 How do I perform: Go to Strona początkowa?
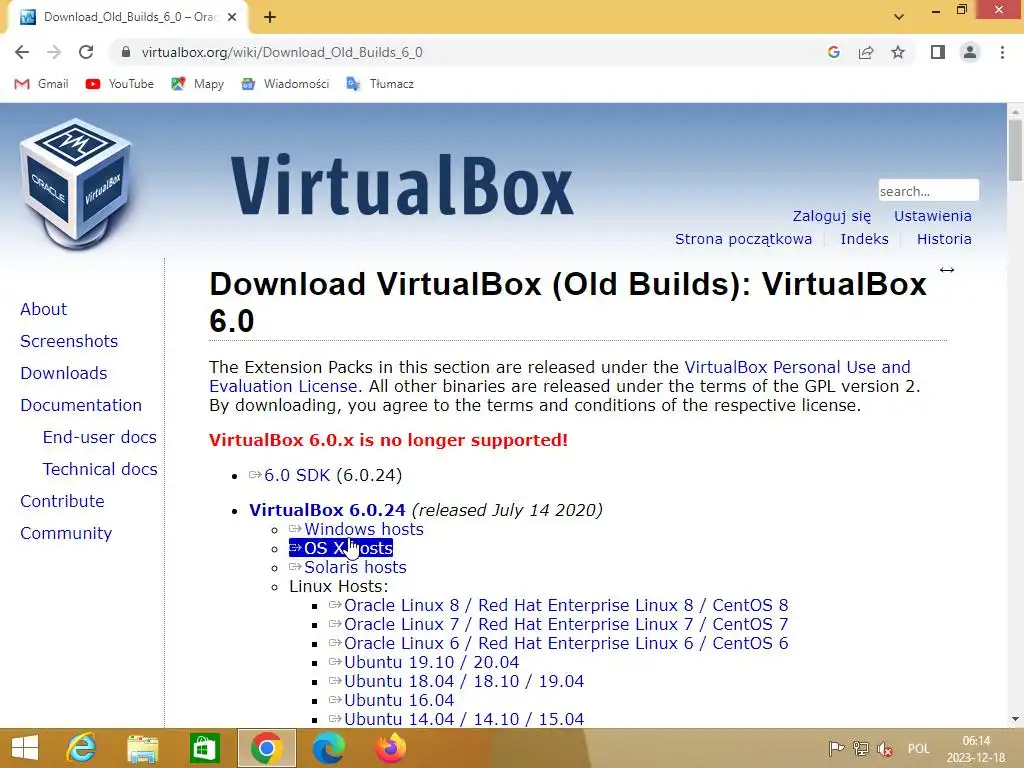point(743,239)
